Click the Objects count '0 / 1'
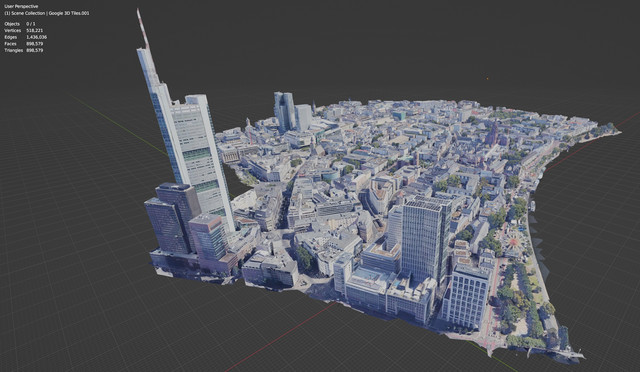Viewport: 640px width, 372px height. pyautogui.click(x=31, y=24)
